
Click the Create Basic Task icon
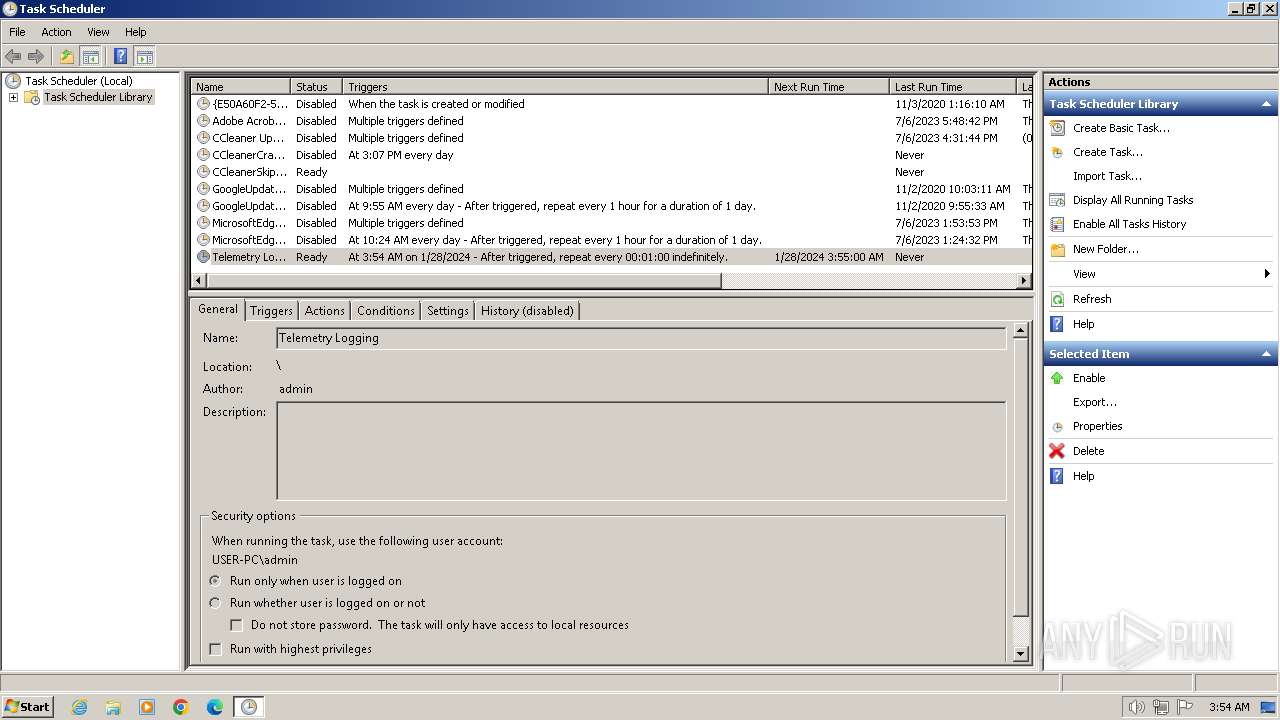coord(1057,128)
